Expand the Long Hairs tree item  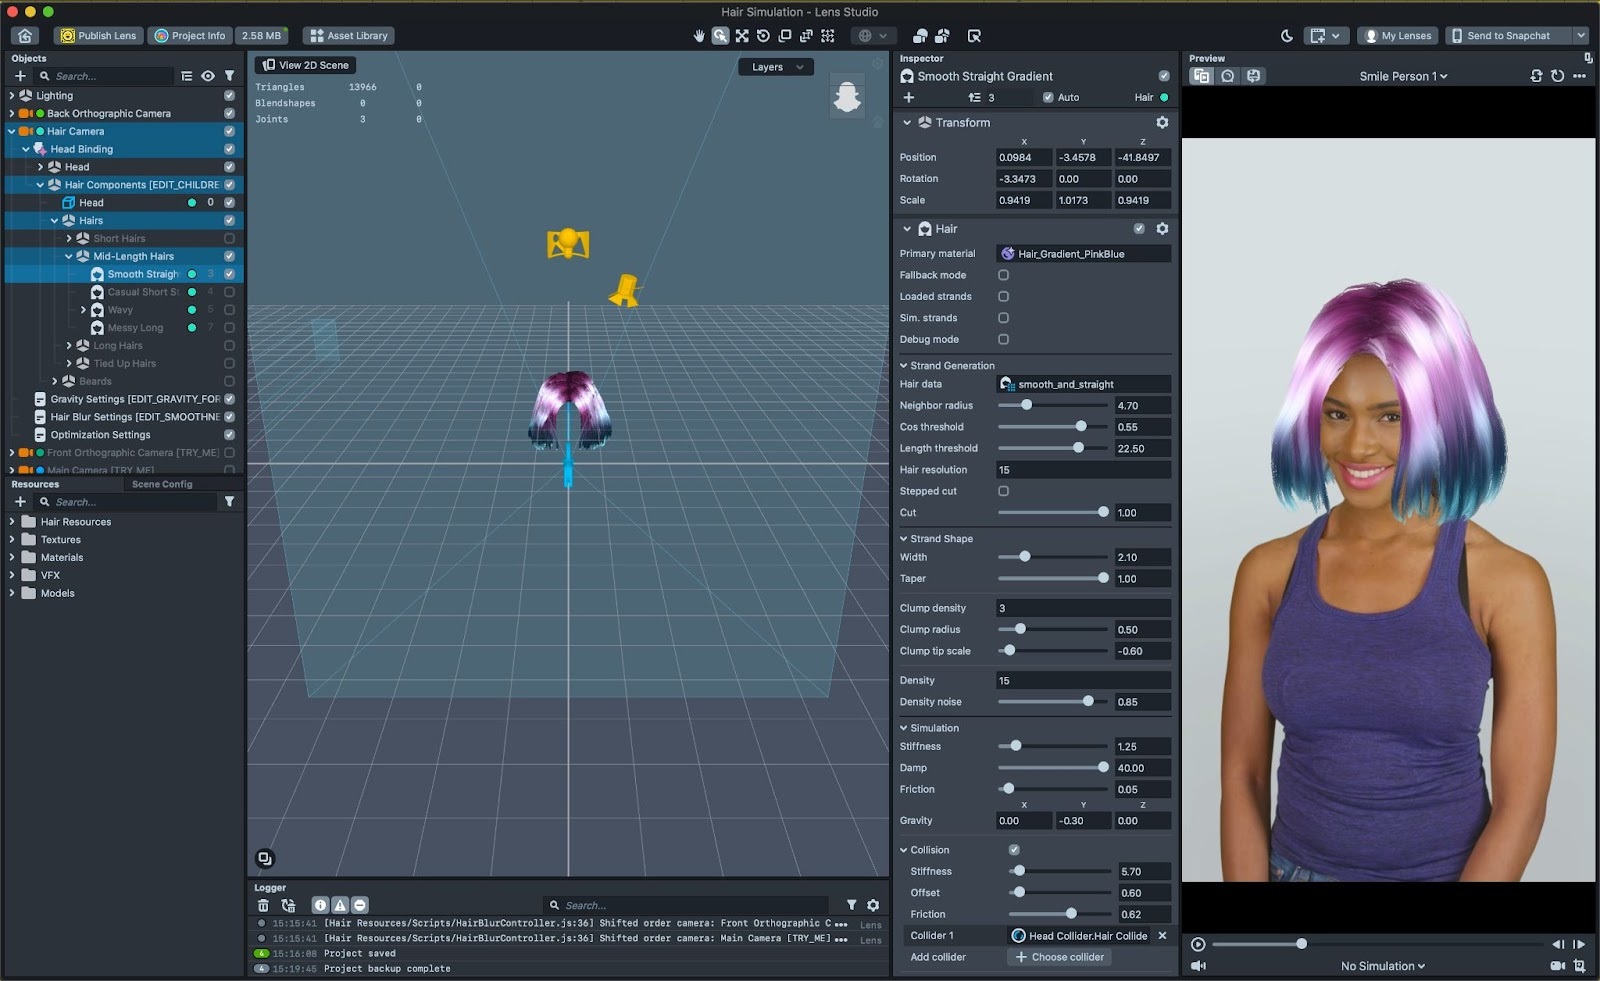(69, 346)
